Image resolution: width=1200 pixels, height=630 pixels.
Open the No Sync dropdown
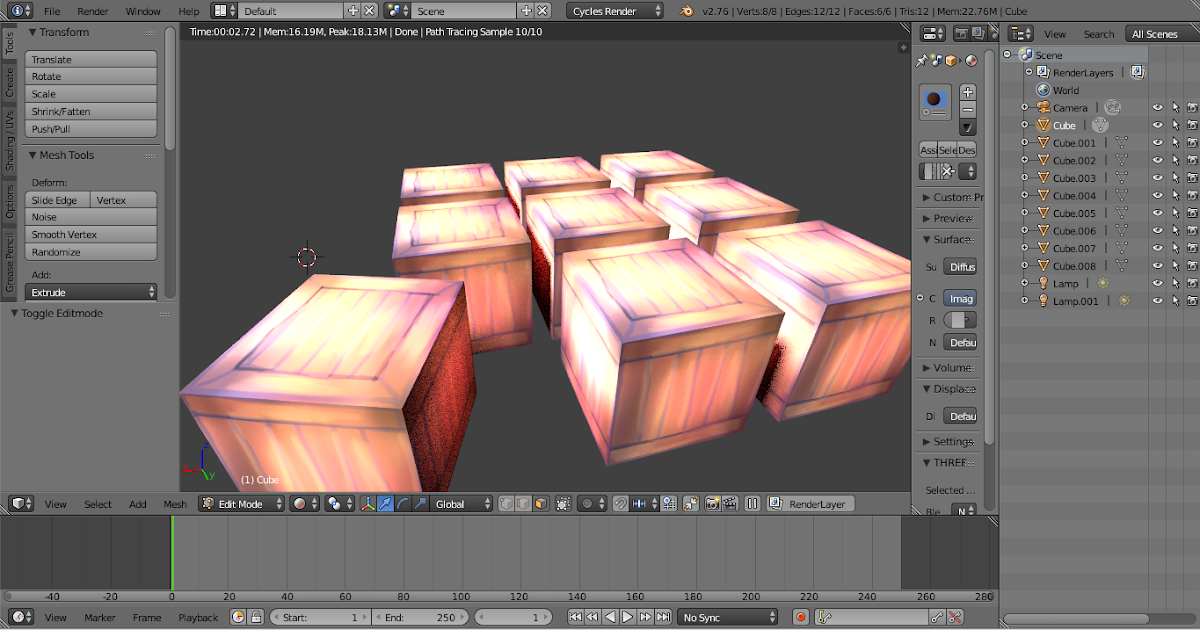[x=727, y=618]
